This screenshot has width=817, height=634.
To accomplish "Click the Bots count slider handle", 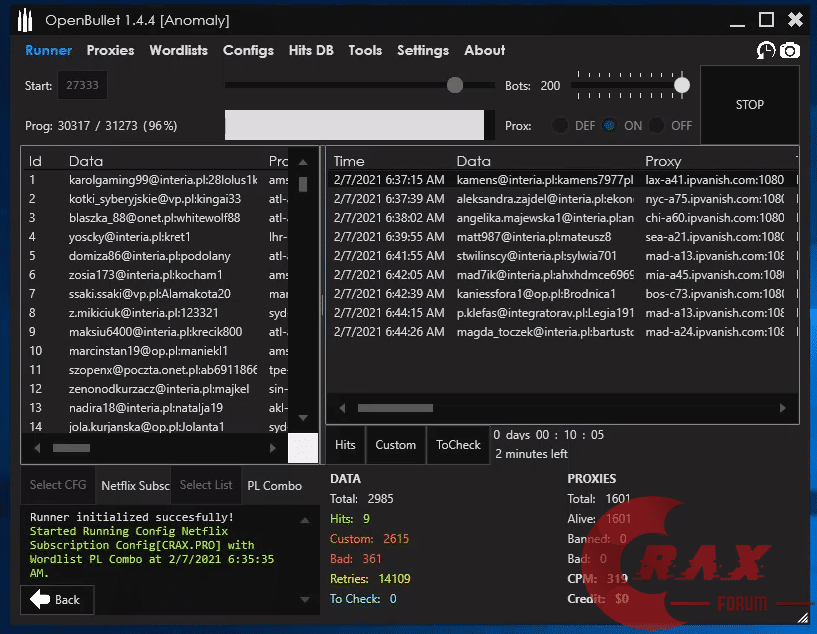I will (682, 85).
